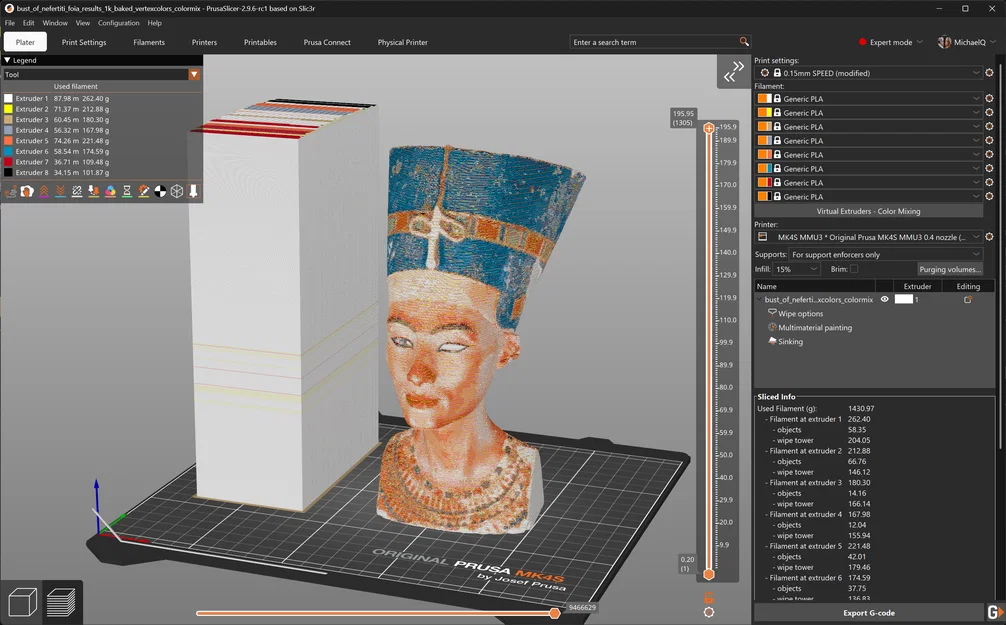Toggle travel moves visibility in legend toolbar
The height and width of the screenshot is (625, 1006).
[x=10, y=191]
